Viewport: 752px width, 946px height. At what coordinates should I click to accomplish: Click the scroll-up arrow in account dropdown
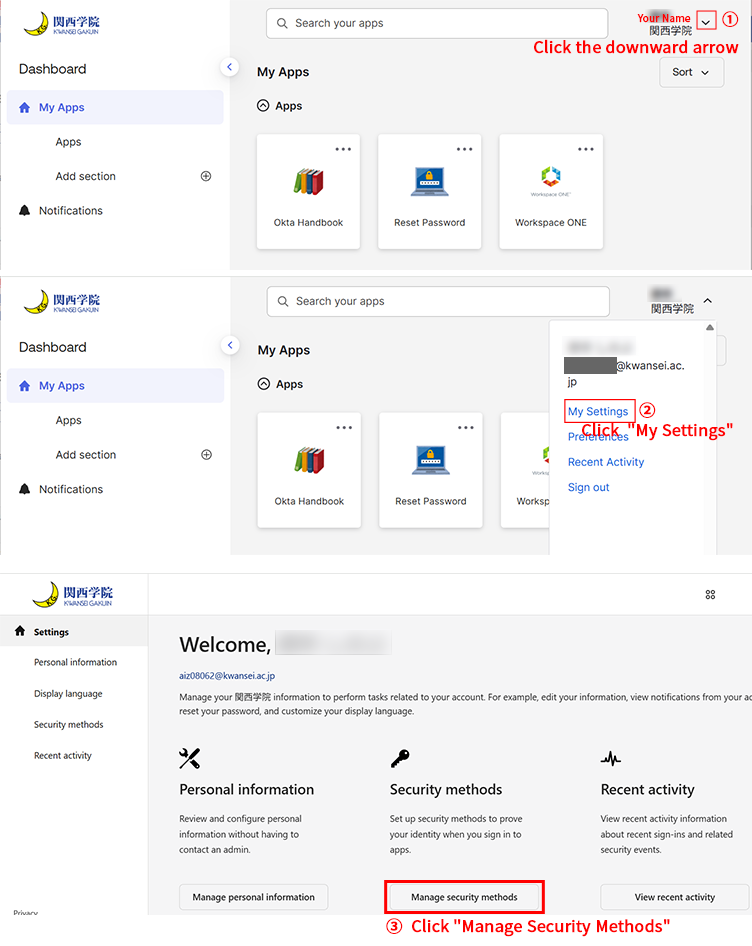coord(710,328)
